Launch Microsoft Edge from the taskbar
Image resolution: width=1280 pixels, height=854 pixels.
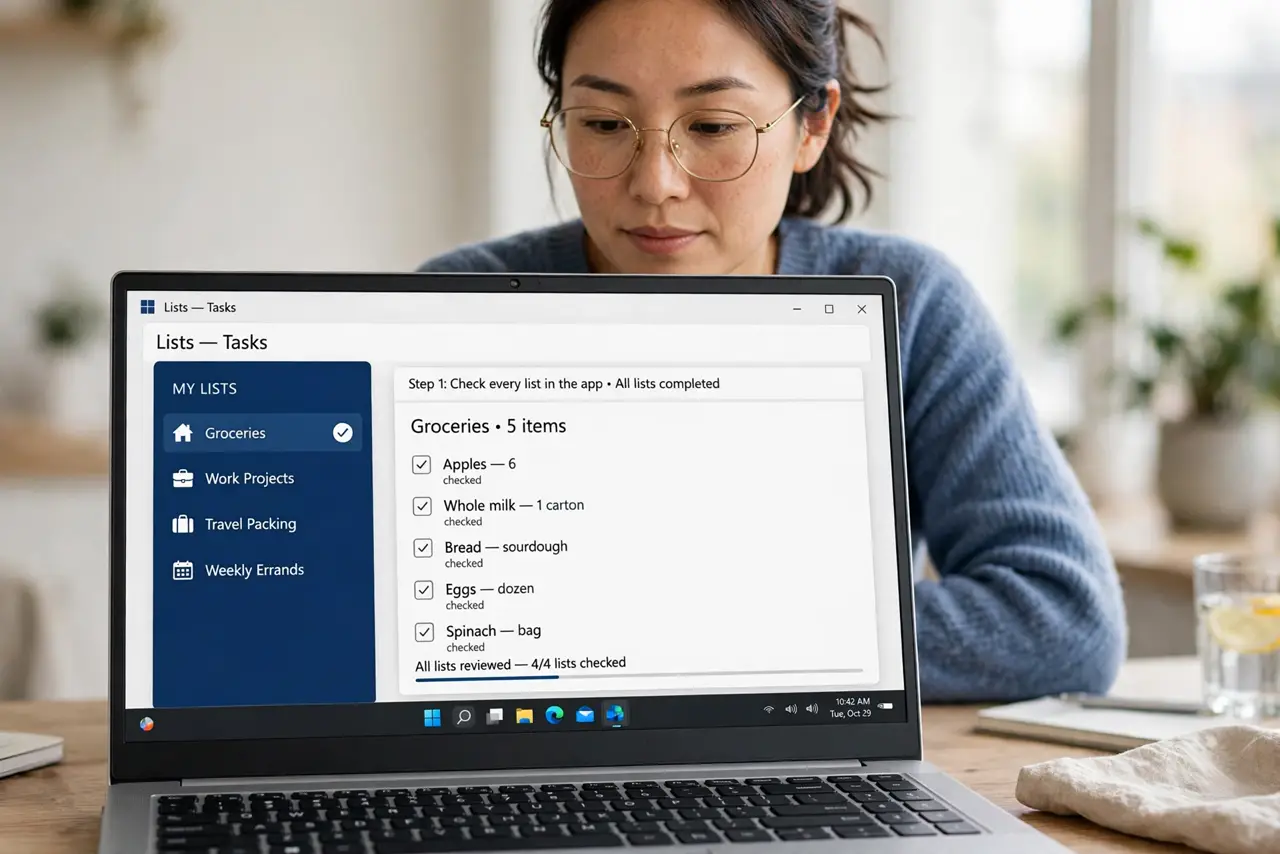(x=554, y=715)
